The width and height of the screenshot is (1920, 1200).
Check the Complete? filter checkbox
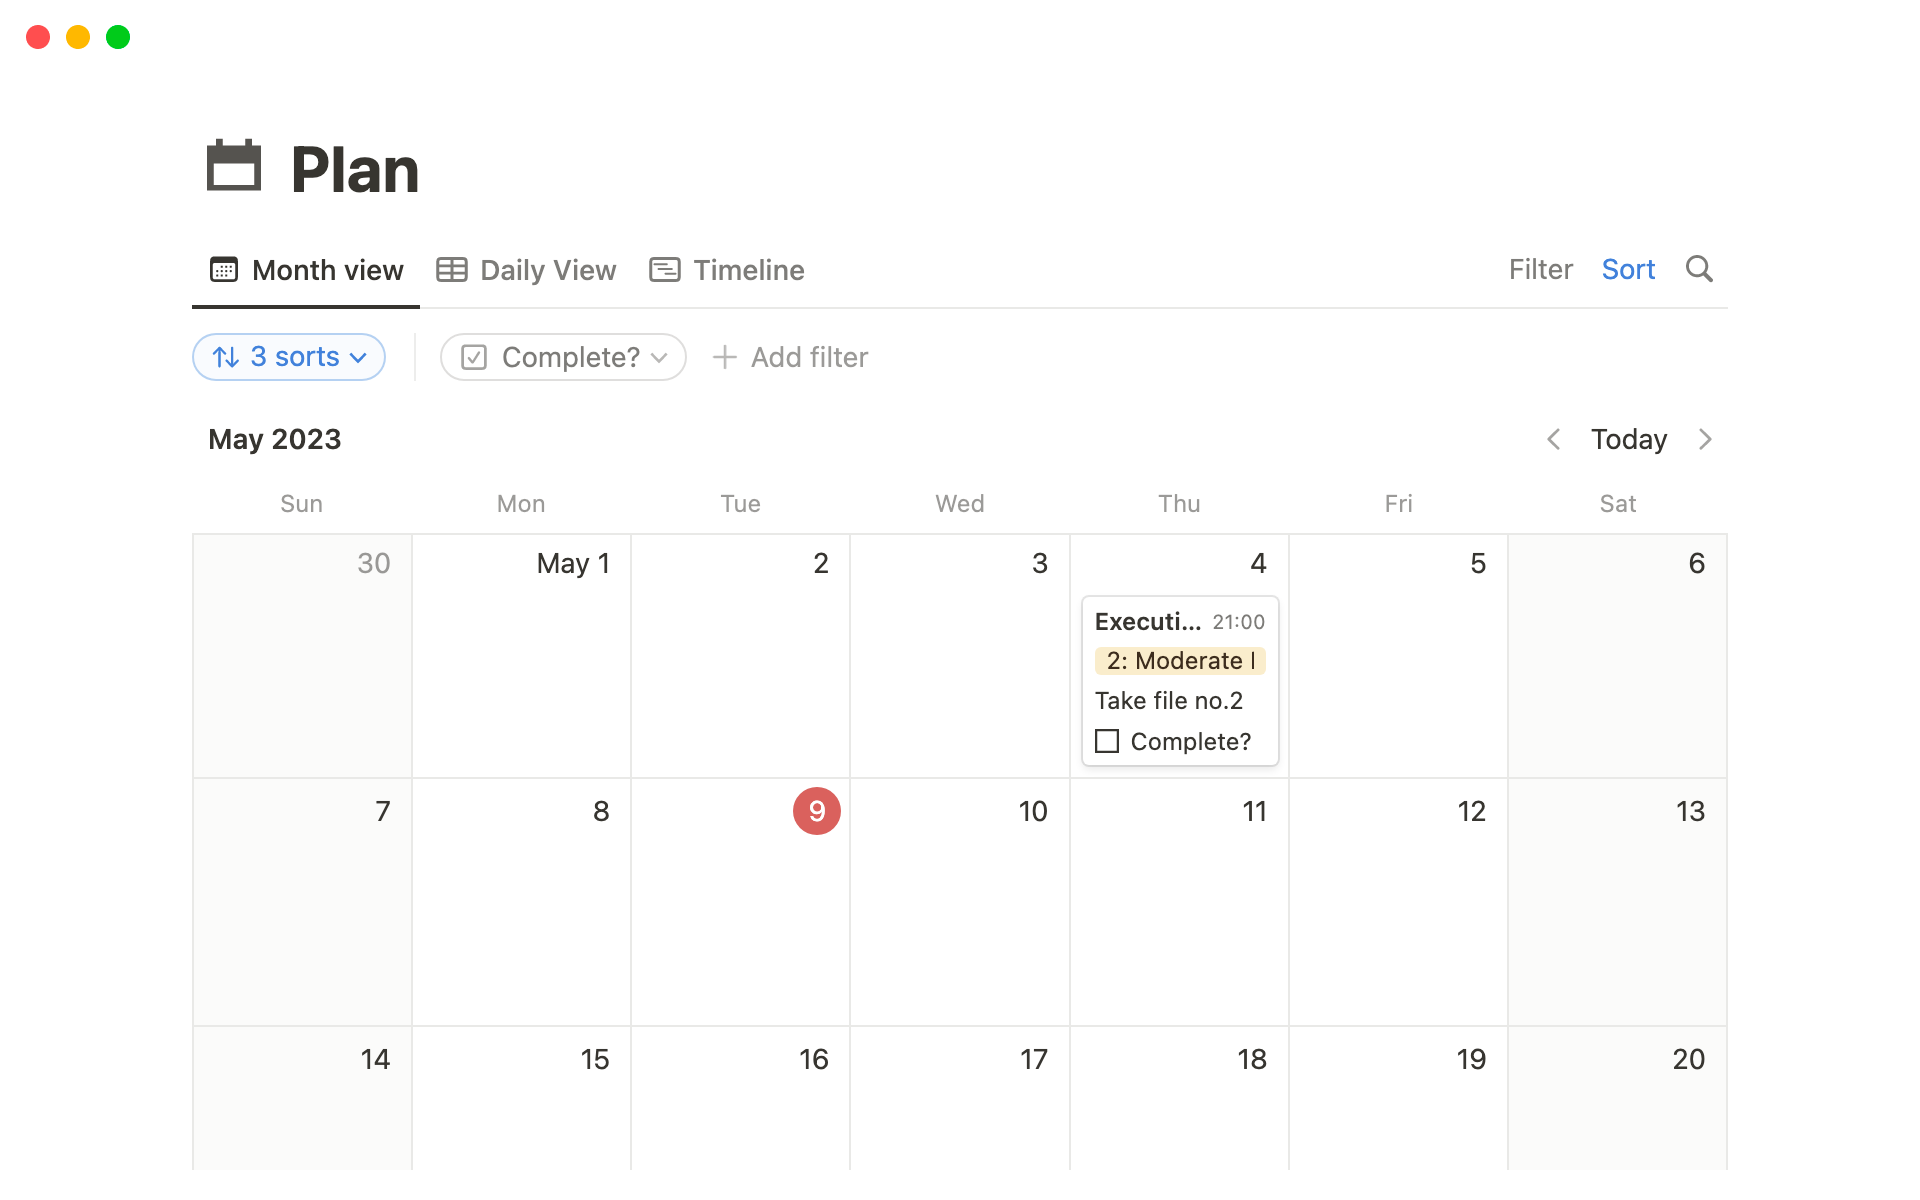pyautogui.click(x=474, y=357)
